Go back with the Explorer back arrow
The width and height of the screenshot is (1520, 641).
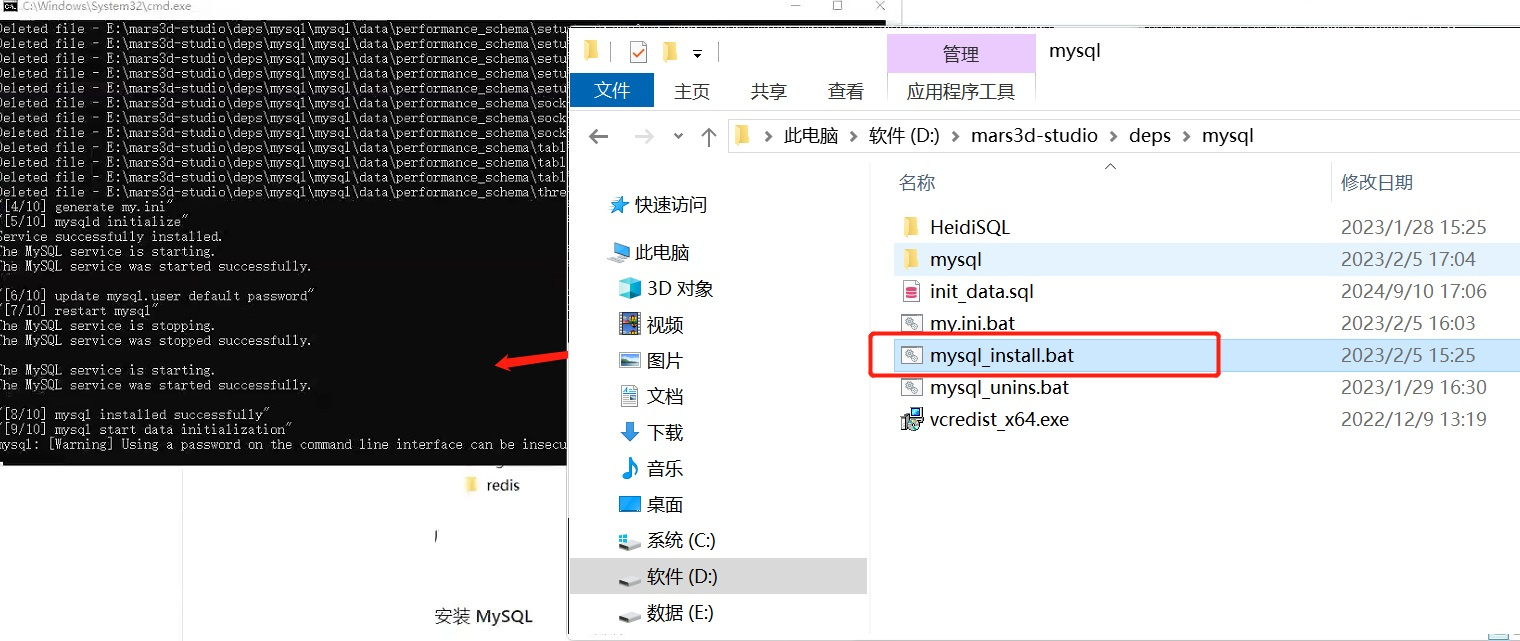click(x=598, y=136)
